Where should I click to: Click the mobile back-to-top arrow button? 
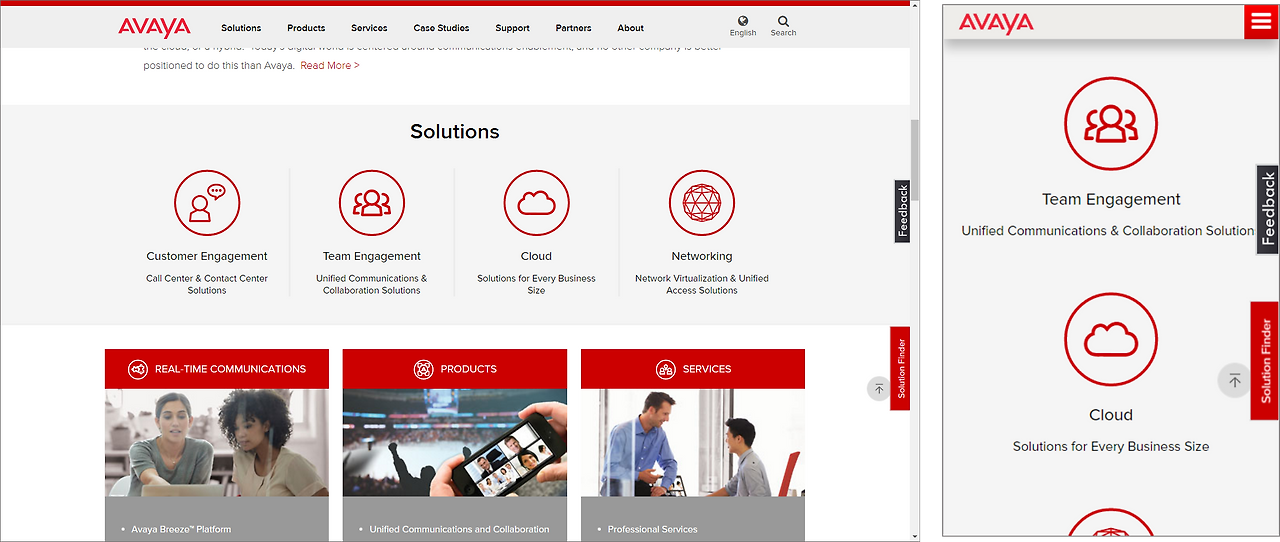point(1234,380)
